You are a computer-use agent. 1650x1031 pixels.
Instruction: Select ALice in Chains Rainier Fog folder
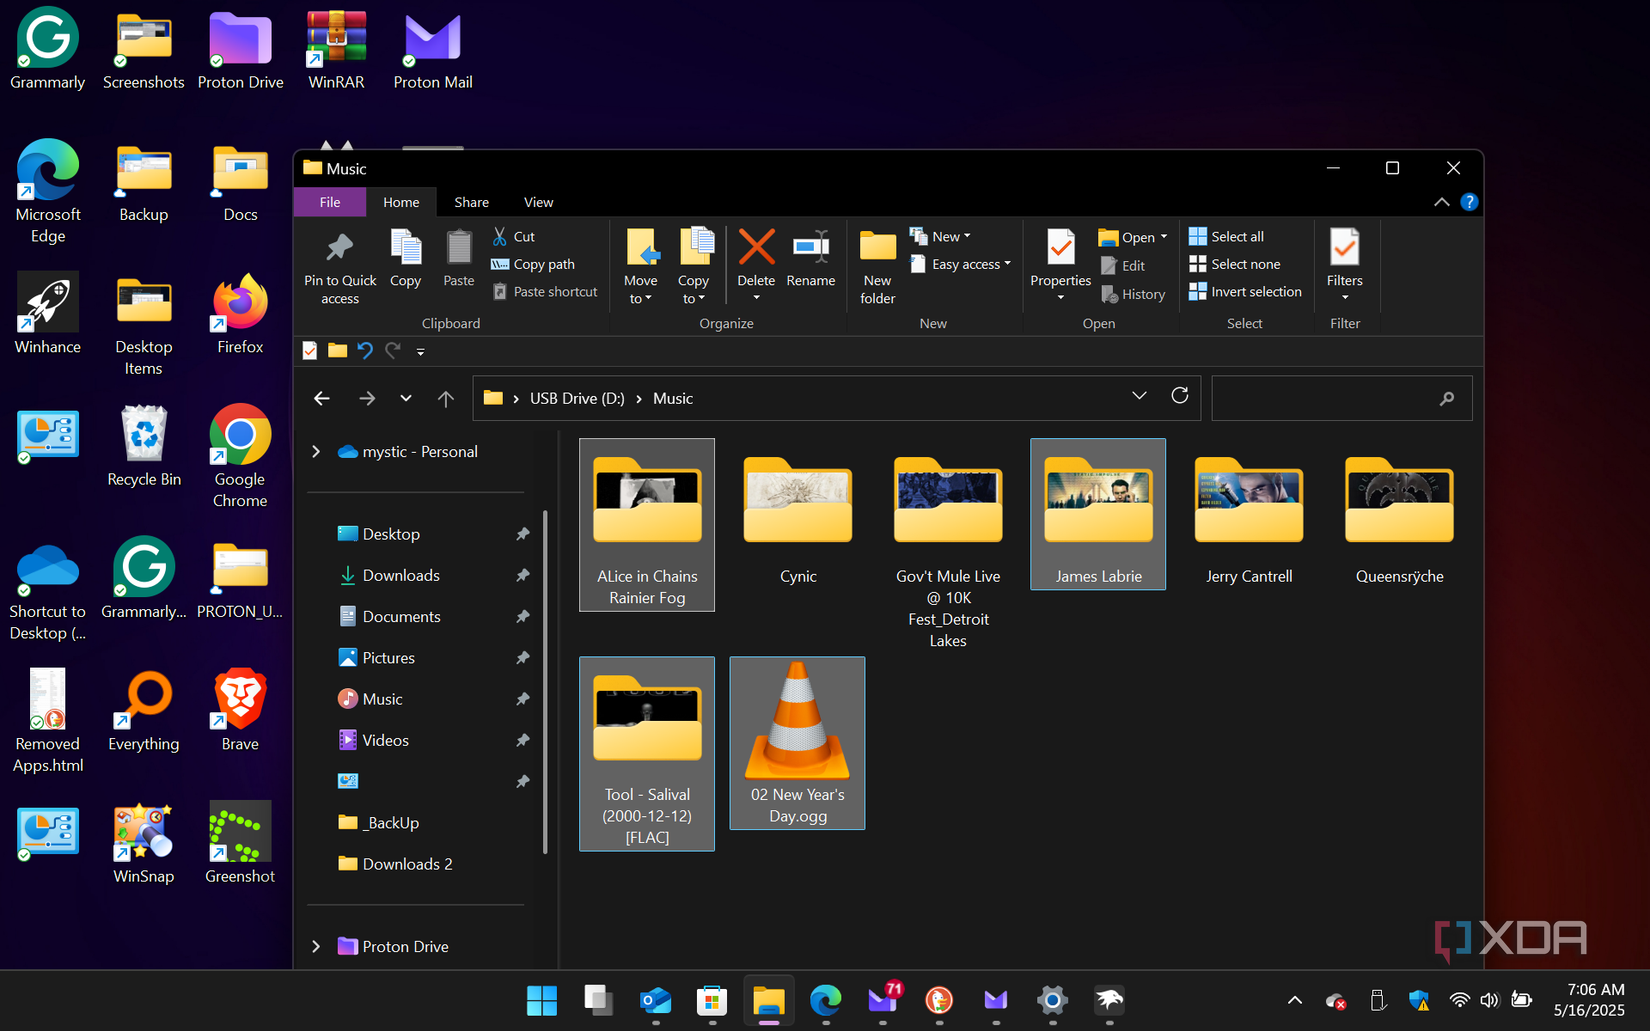tap(647, 525)
